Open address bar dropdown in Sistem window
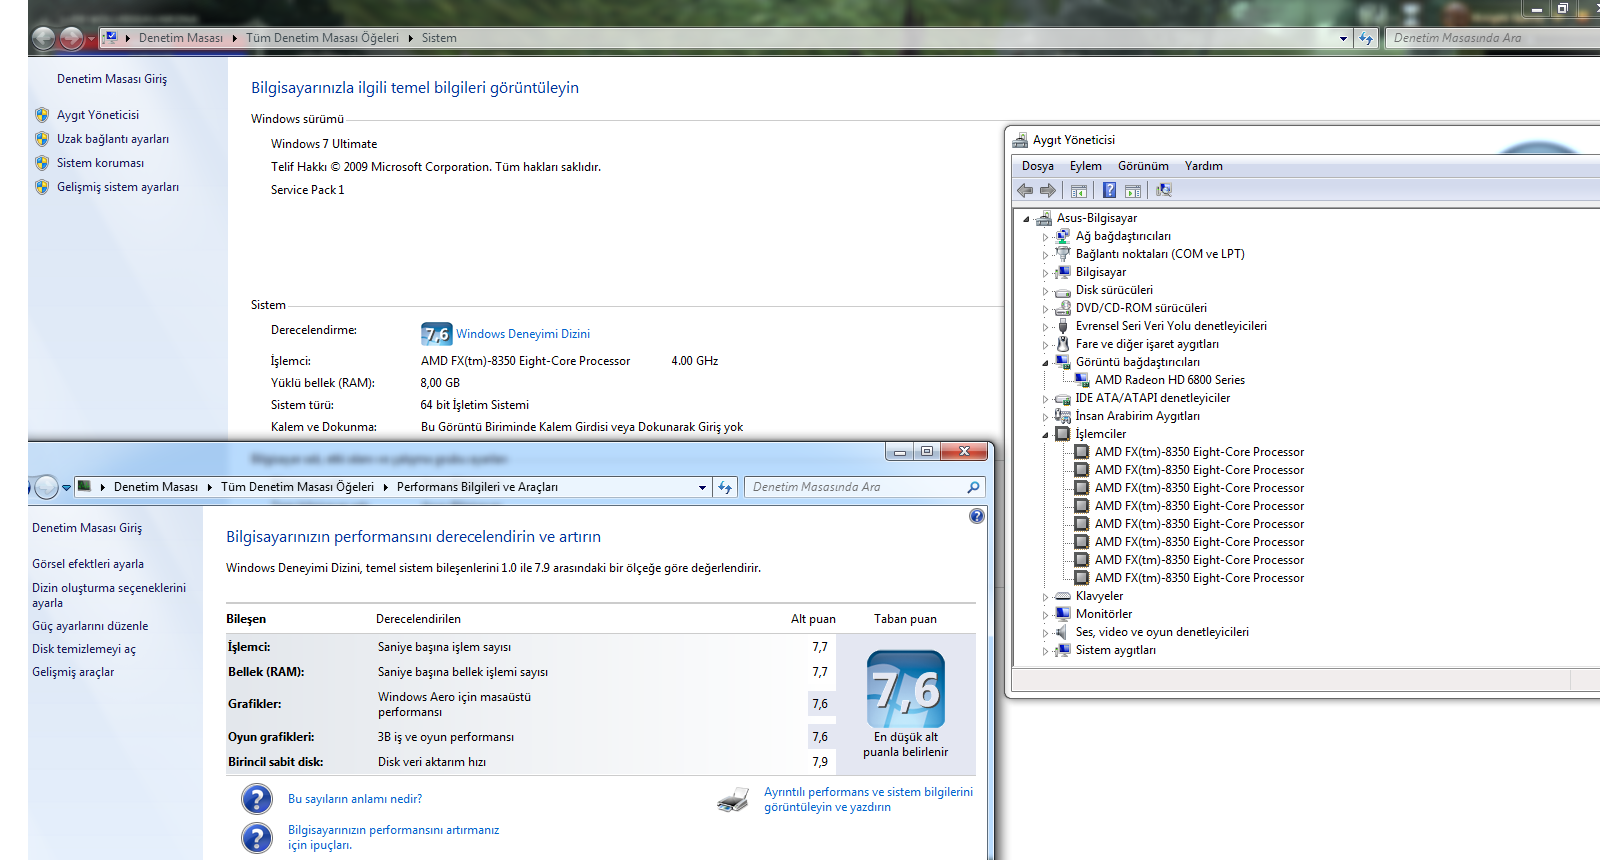 1343,38
